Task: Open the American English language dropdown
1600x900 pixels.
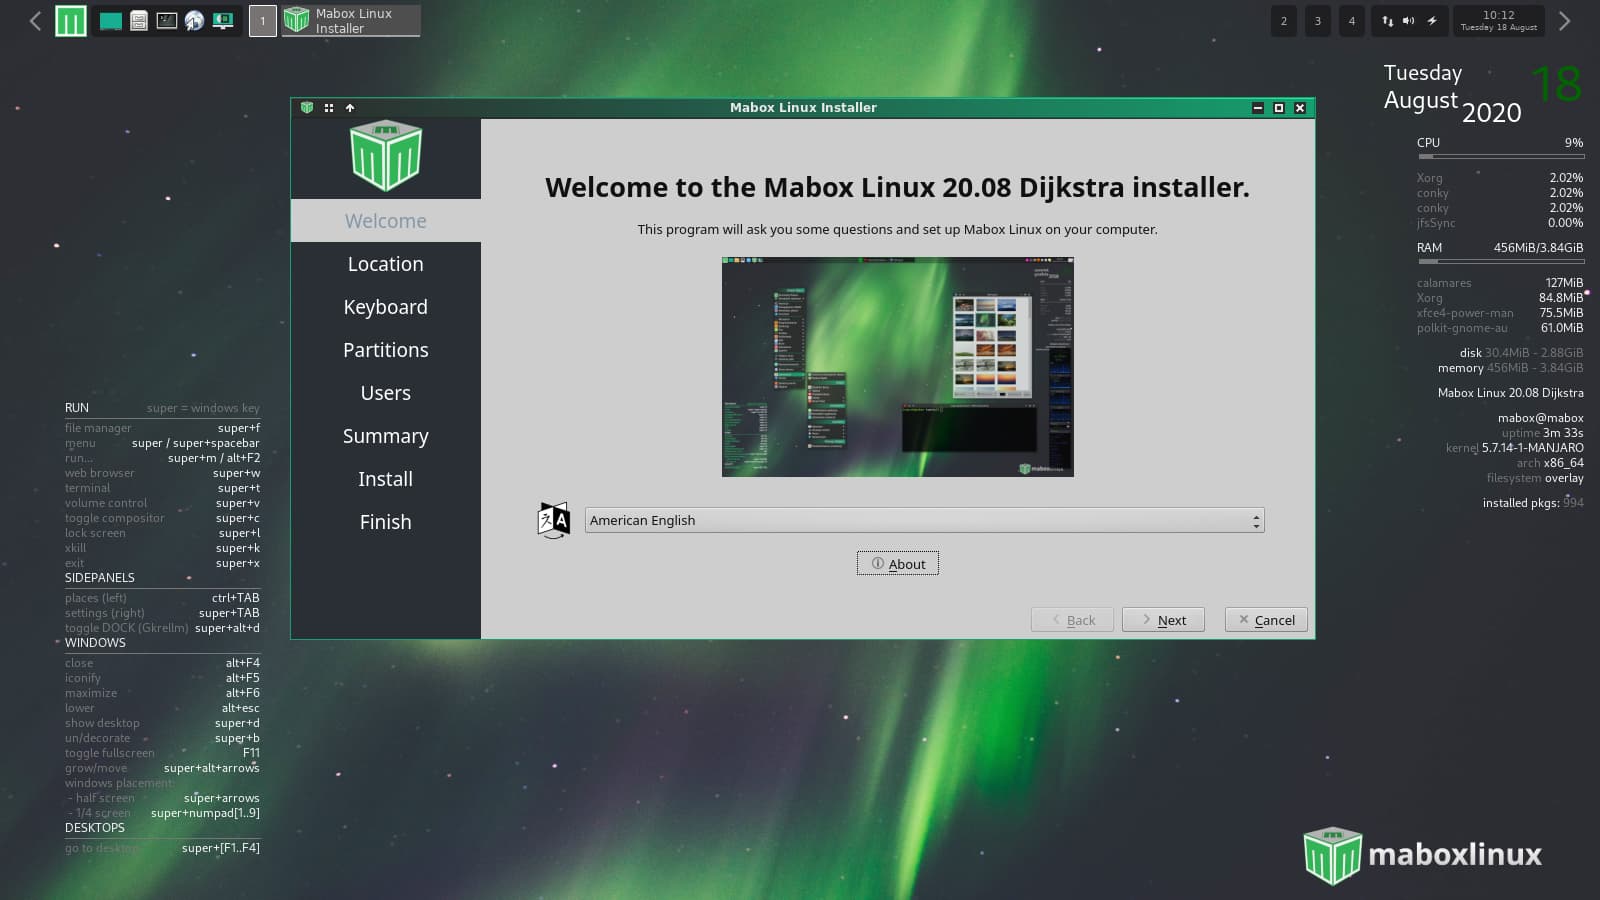Action: (924, 520)
